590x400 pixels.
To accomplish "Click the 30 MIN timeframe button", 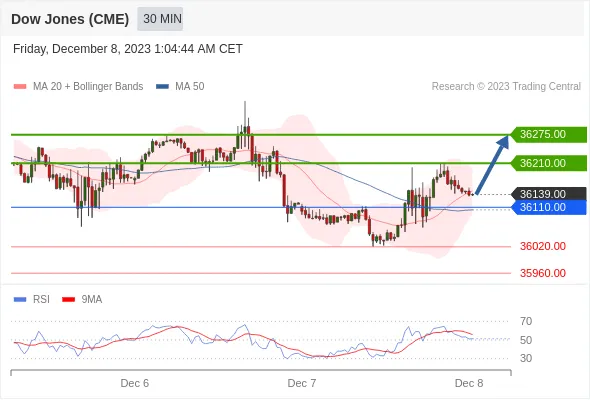I will pos(160,19).
